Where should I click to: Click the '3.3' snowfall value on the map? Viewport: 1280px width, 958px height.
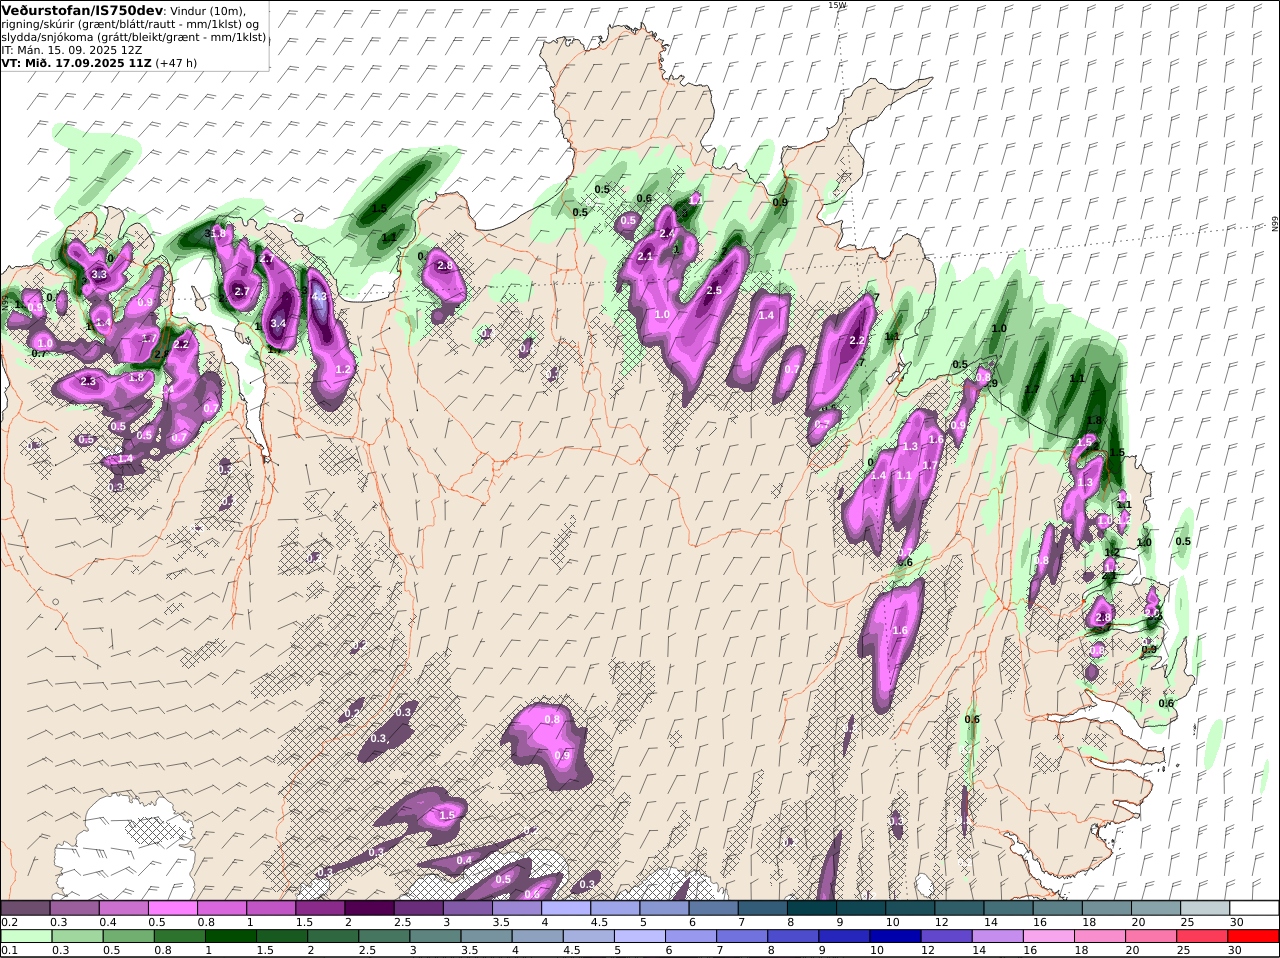point(99,274)
